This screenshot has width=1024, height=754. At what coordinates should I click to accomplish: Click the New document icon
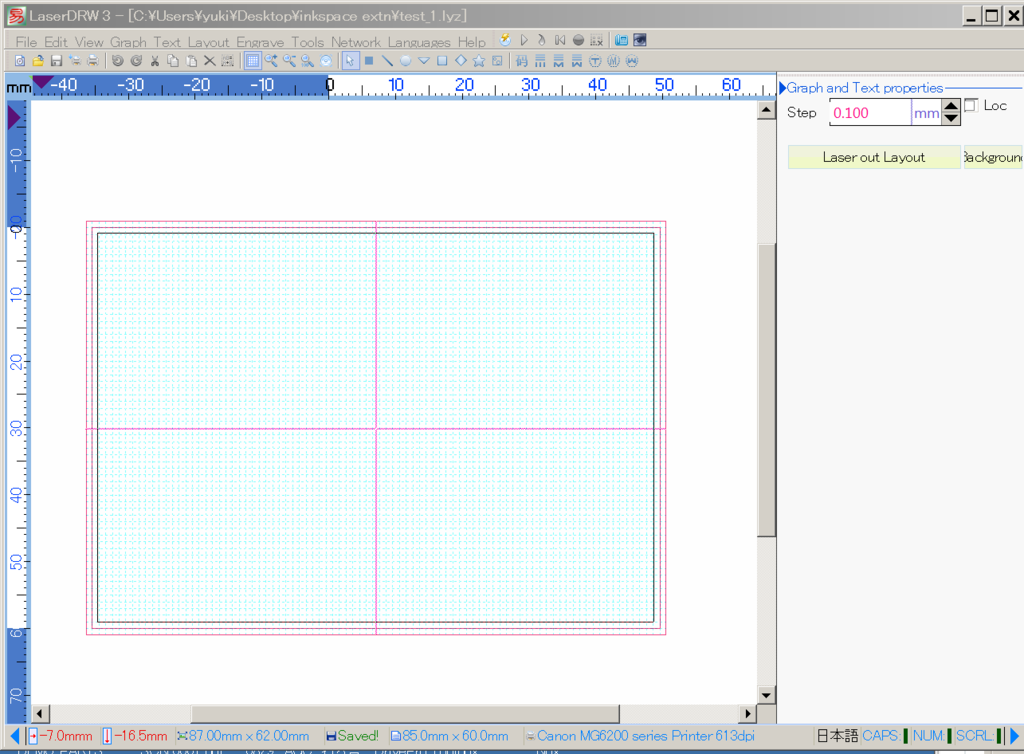tap(20, 61)
